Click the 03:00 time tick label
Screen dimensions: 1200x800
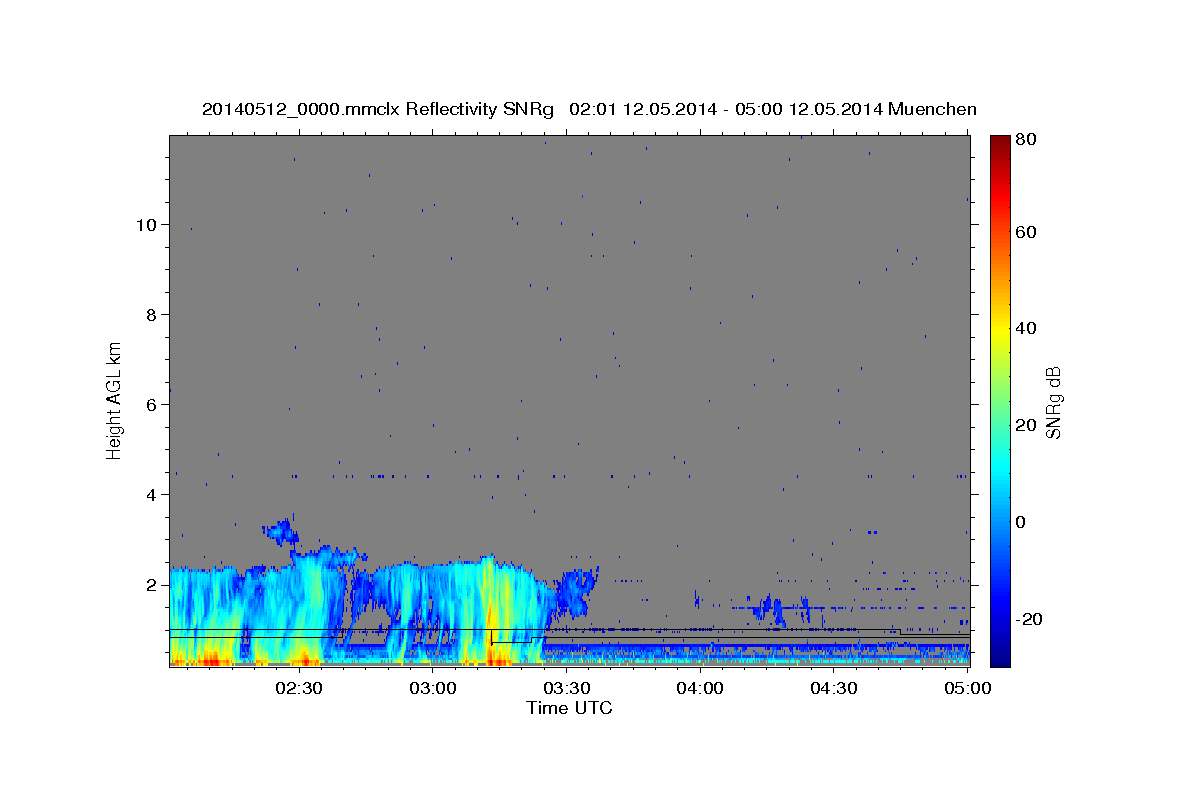coord(434,688)
